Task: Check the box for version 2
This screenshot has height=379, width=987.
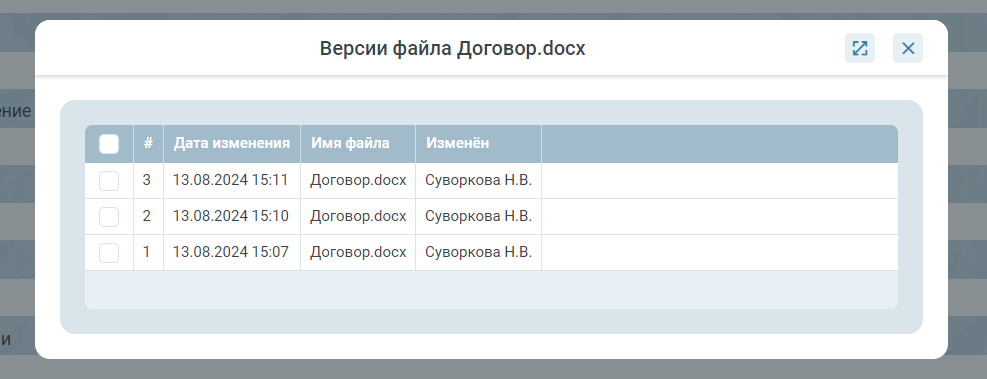Action: tap(109, 217)
